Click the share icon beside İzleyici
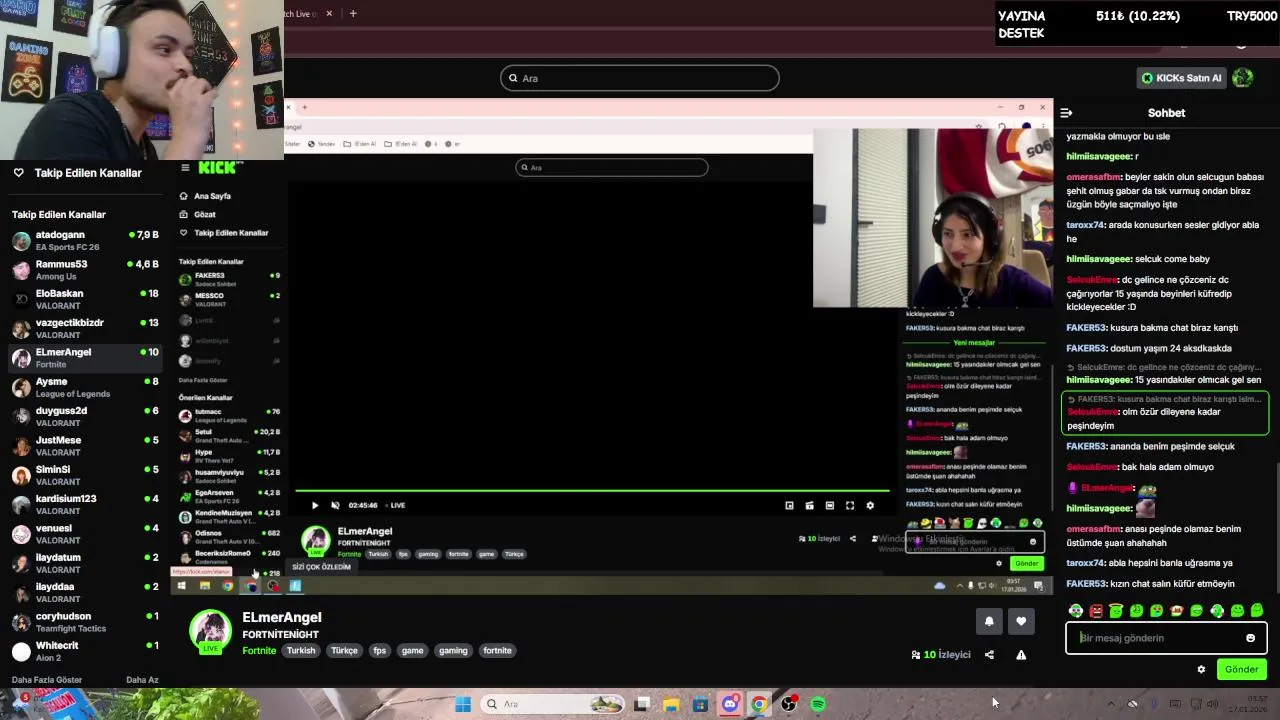The height and width of the screenshot is (720, 1280). (x=989, y=655)
